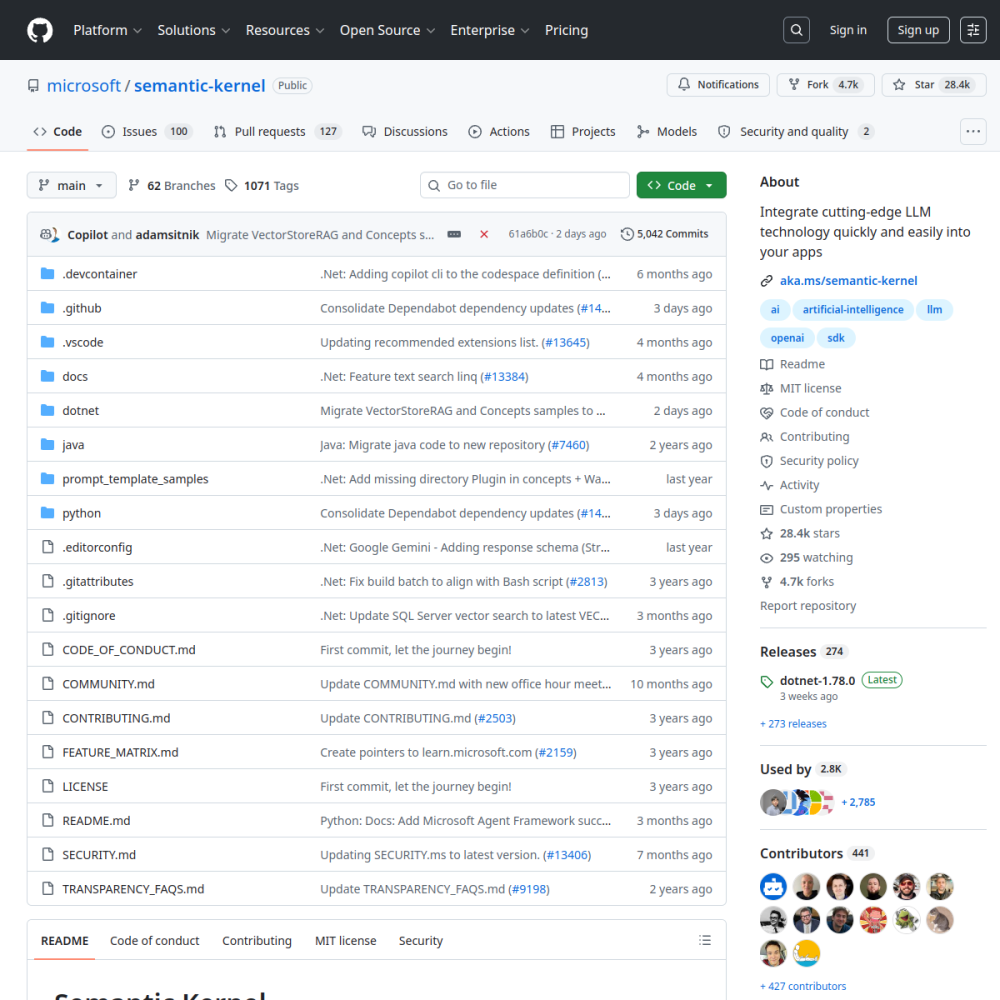
Task: Open the aka.ms/semantic-kernel link
Action: click(x=848, y=281)
